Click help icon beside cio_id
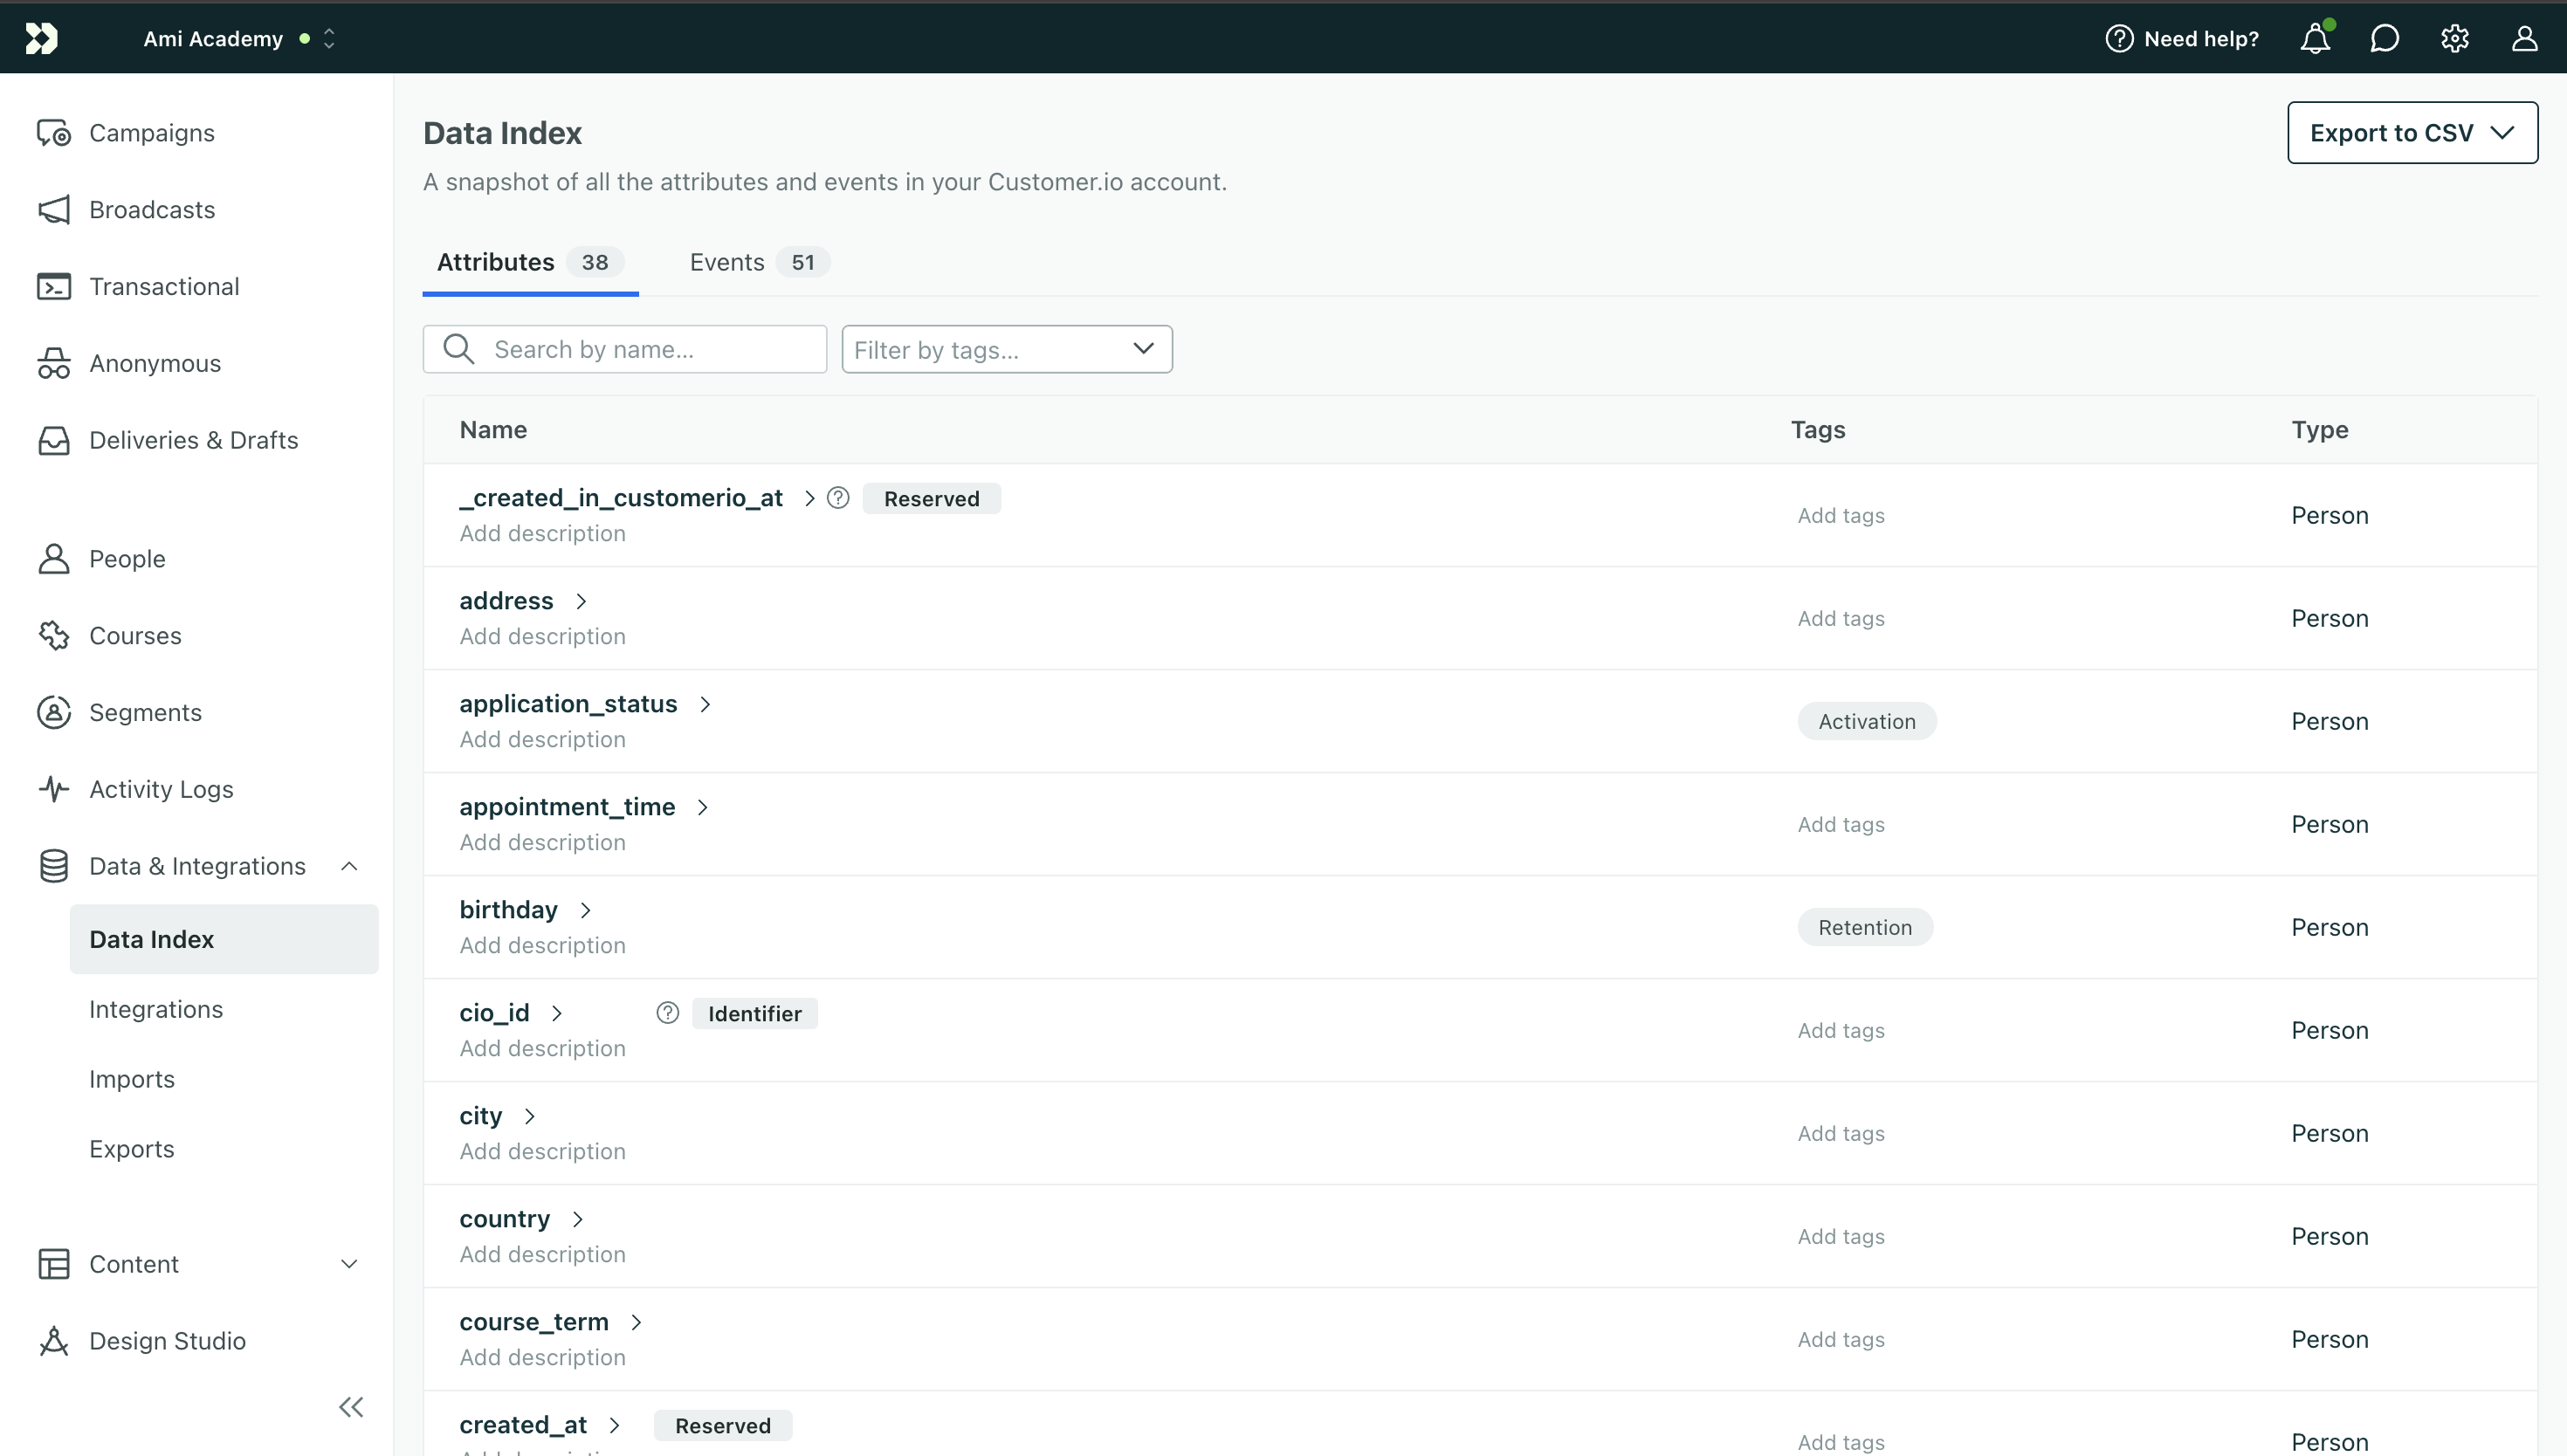Viewport: 2567px width, 1456px height. coord(668,1013)
